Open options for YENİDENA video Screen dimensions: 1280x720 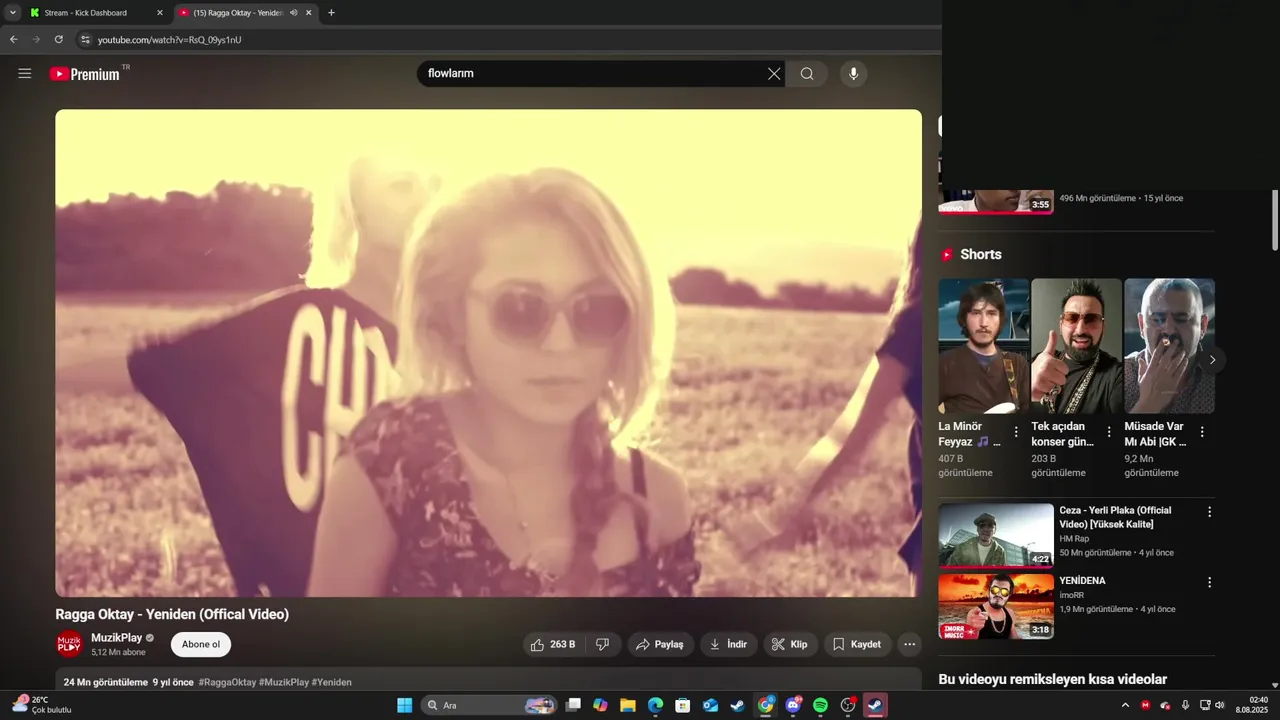1209,582
